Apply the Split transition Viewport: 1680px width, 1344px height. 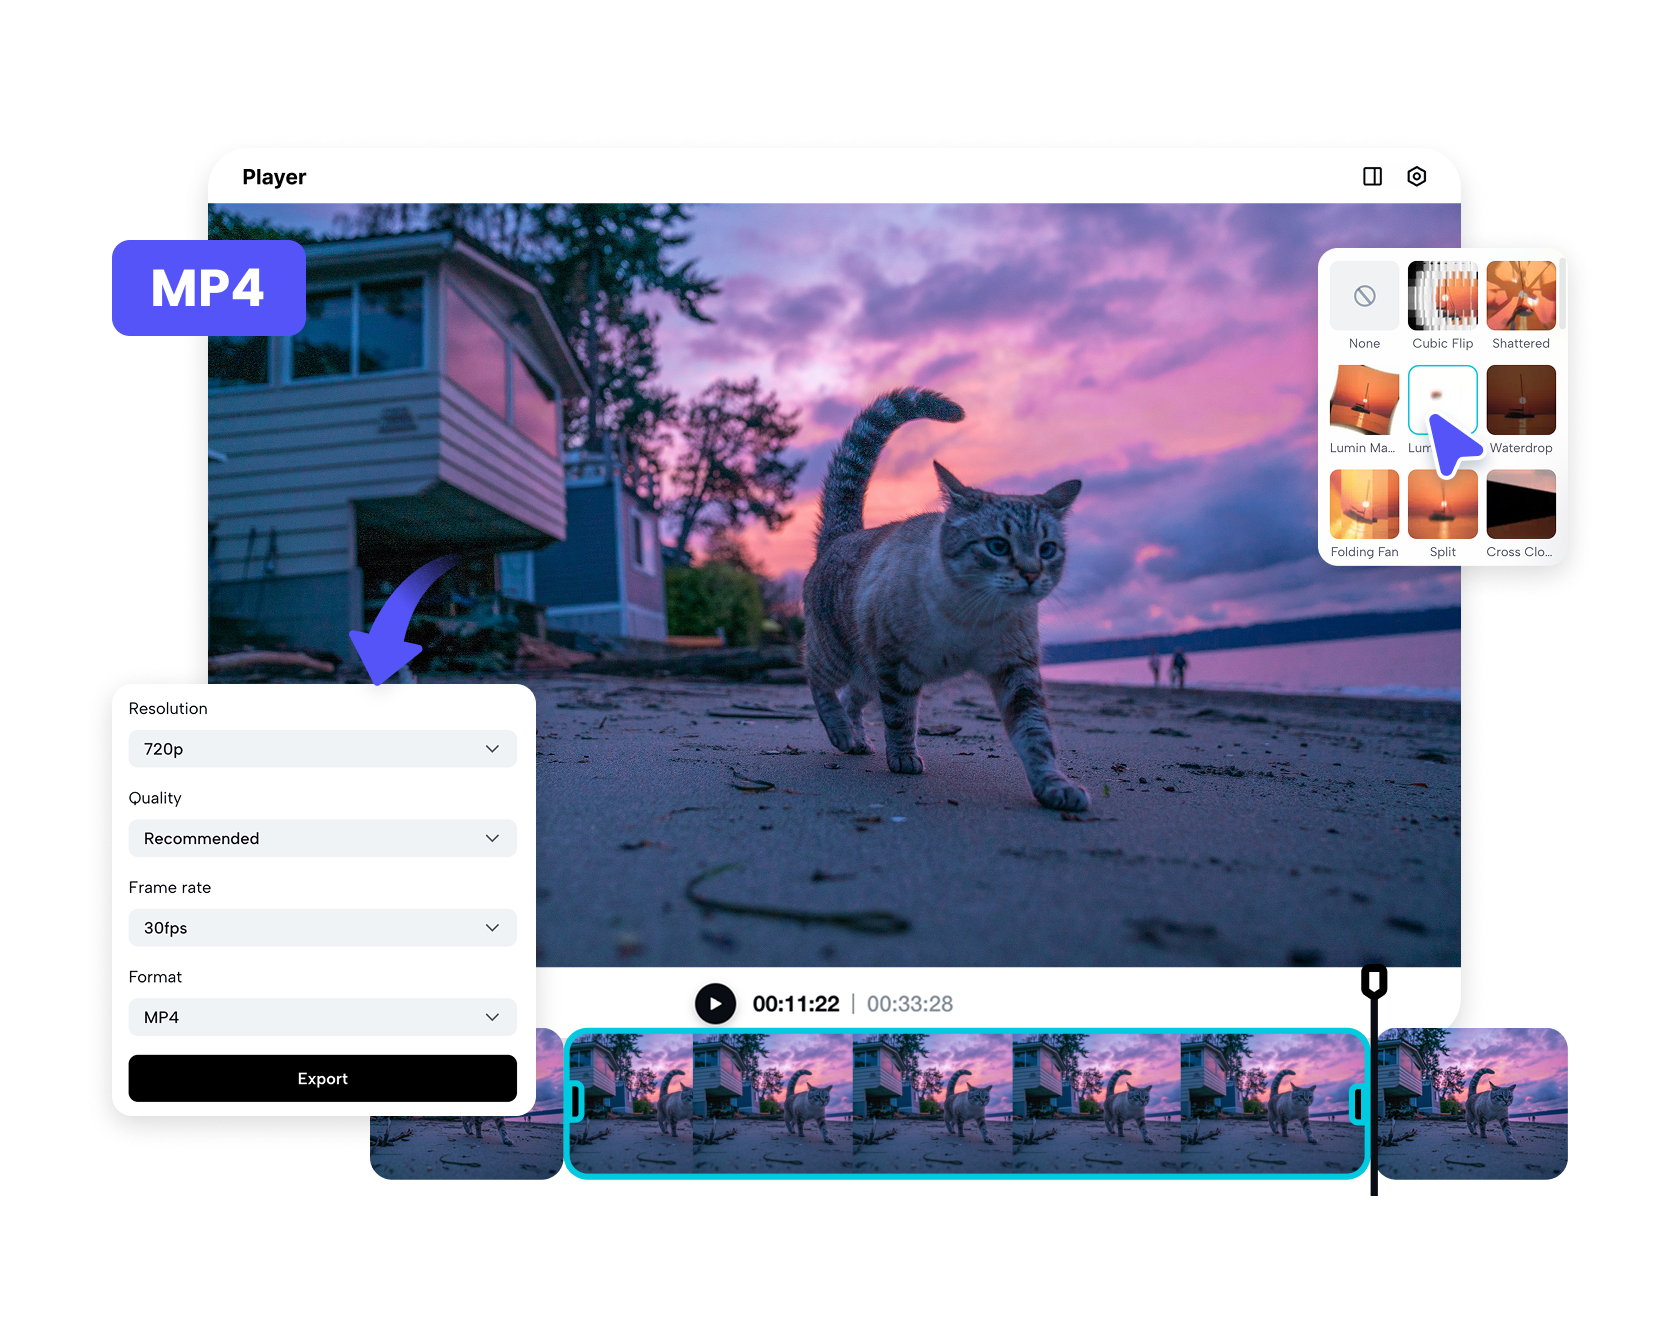pyautogui.click(x=1442, y=505)
